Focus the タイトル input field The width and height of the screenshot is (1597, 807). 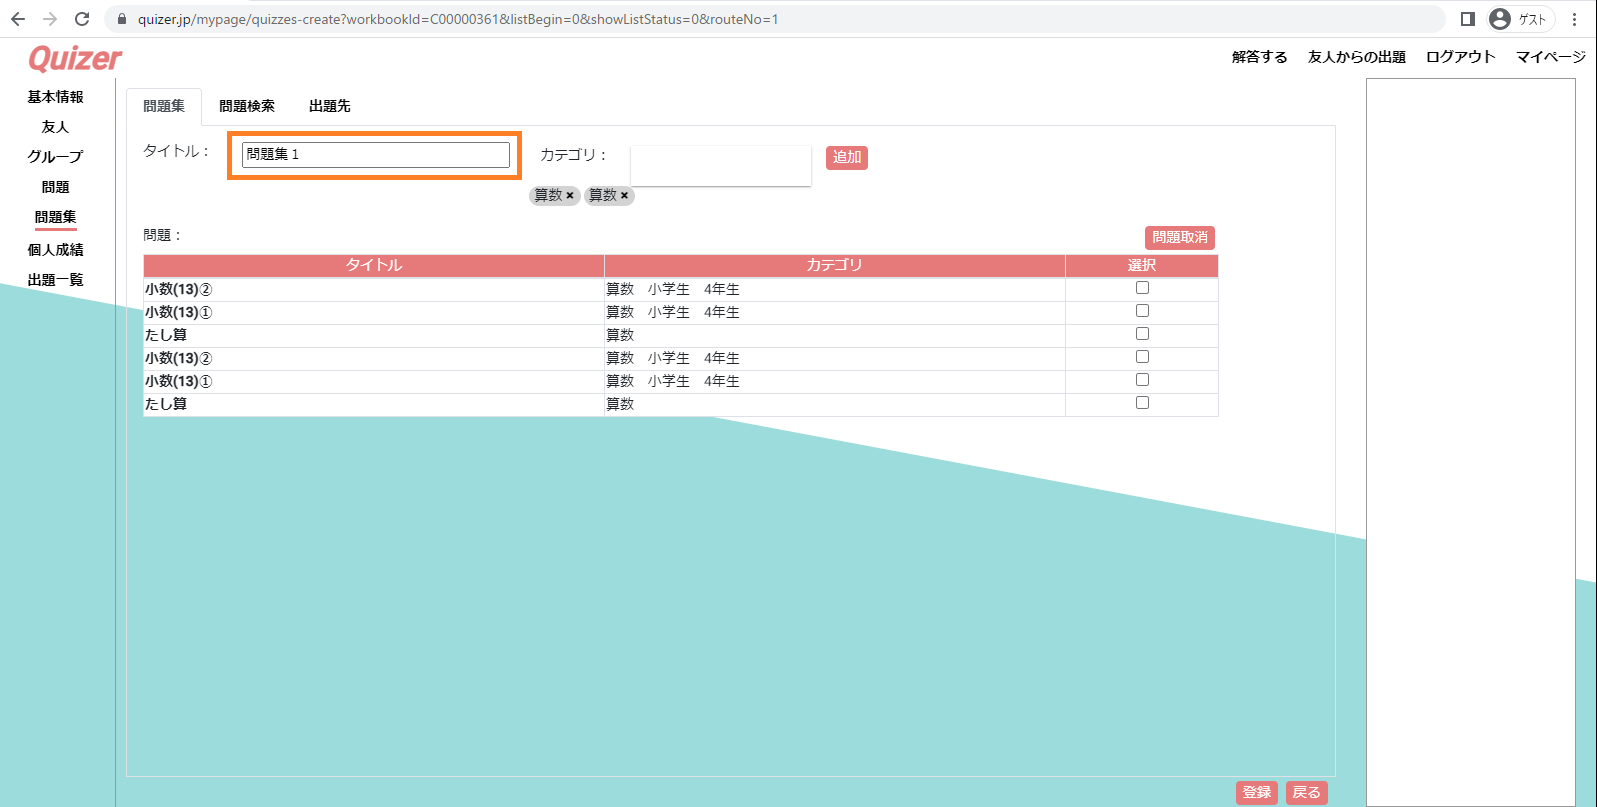376,154
